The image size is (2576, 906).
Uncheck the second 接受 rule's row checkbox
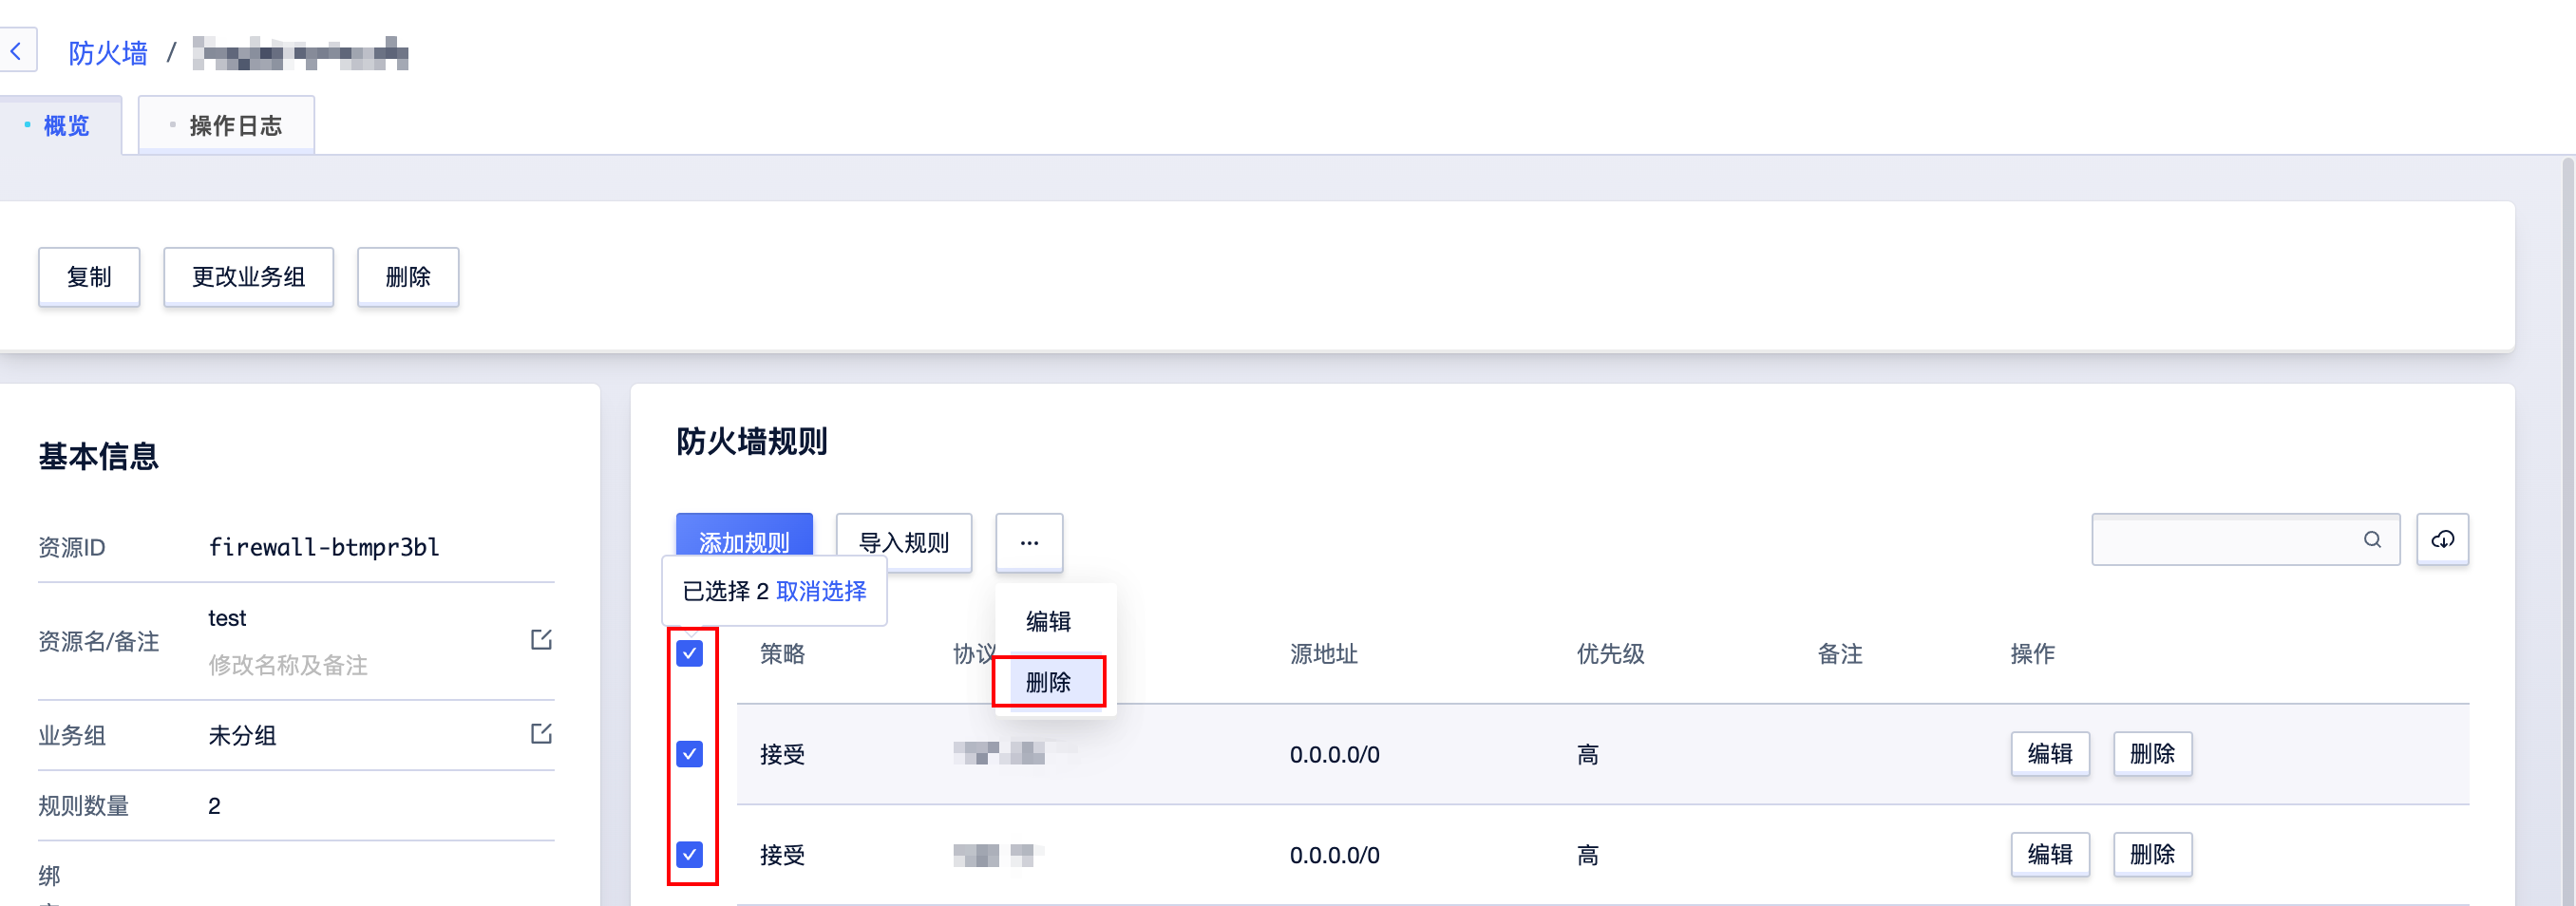[689, 855]
